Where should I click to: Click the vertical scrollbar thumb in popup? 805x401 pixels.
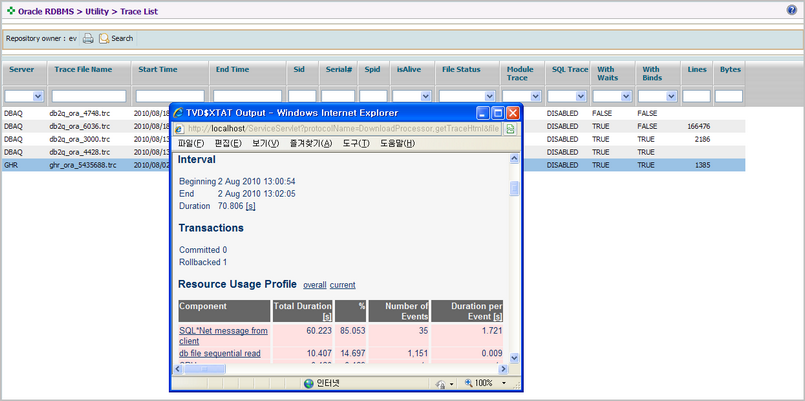coord(514,189)
